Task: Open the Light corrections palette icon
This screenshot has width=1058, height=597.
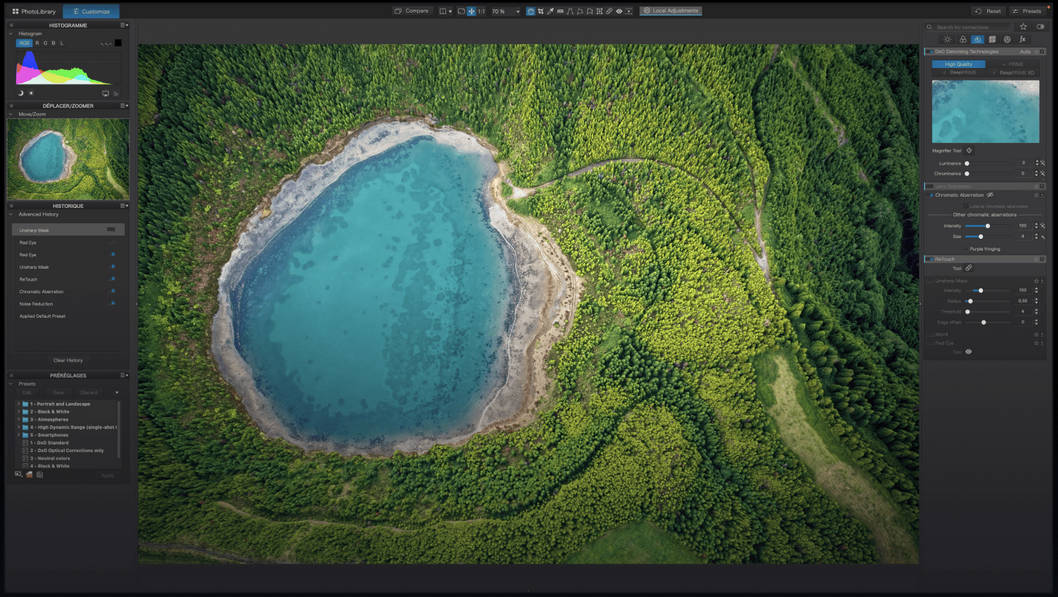Action: coord(948,39)
